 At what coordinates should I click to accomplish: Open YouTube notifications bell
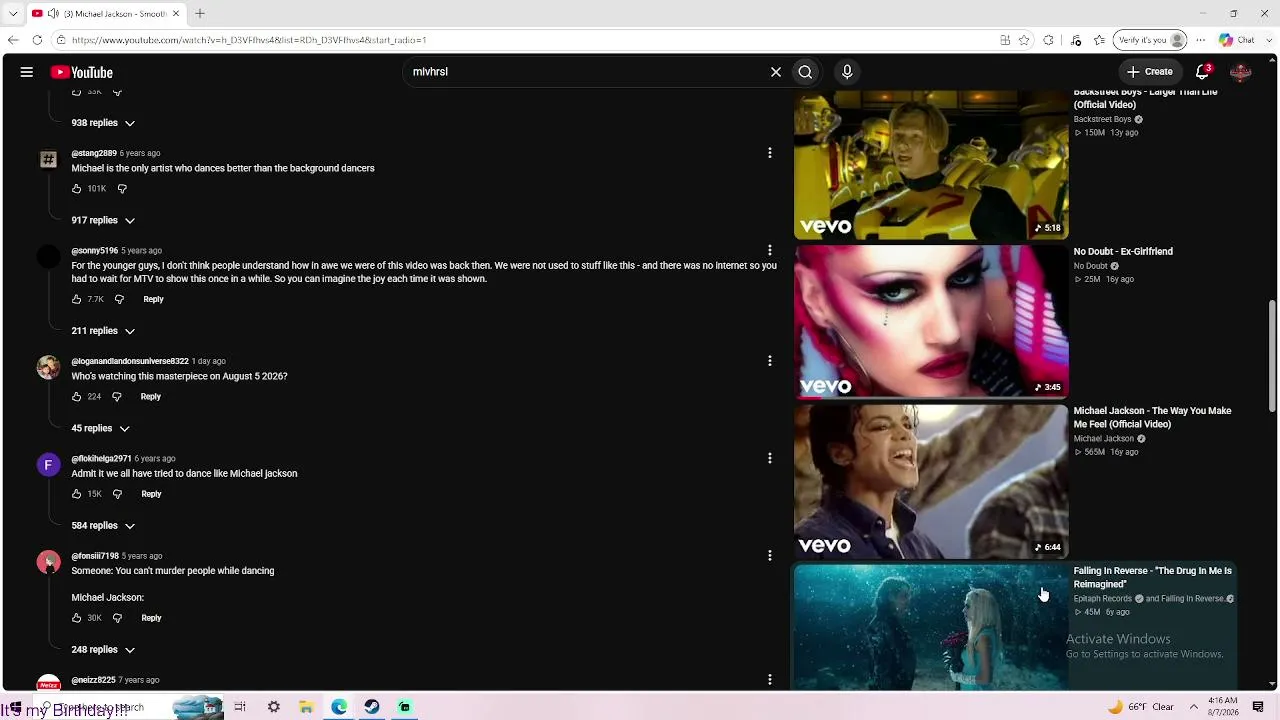(1203, 72)
